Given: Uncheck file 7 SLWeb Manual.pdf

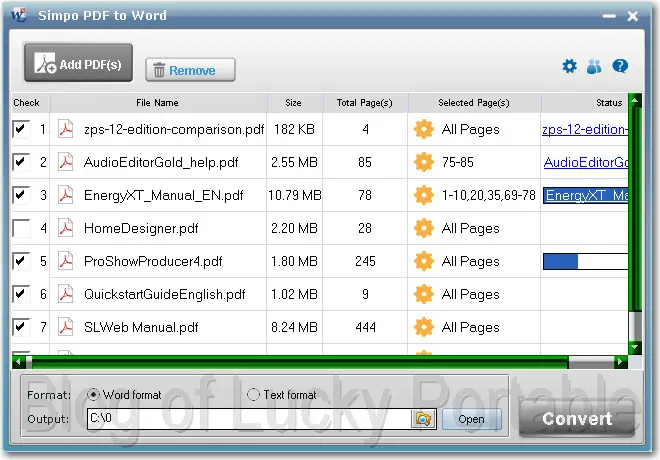Looking at the screenshot, I should click(x=21, y=327).
